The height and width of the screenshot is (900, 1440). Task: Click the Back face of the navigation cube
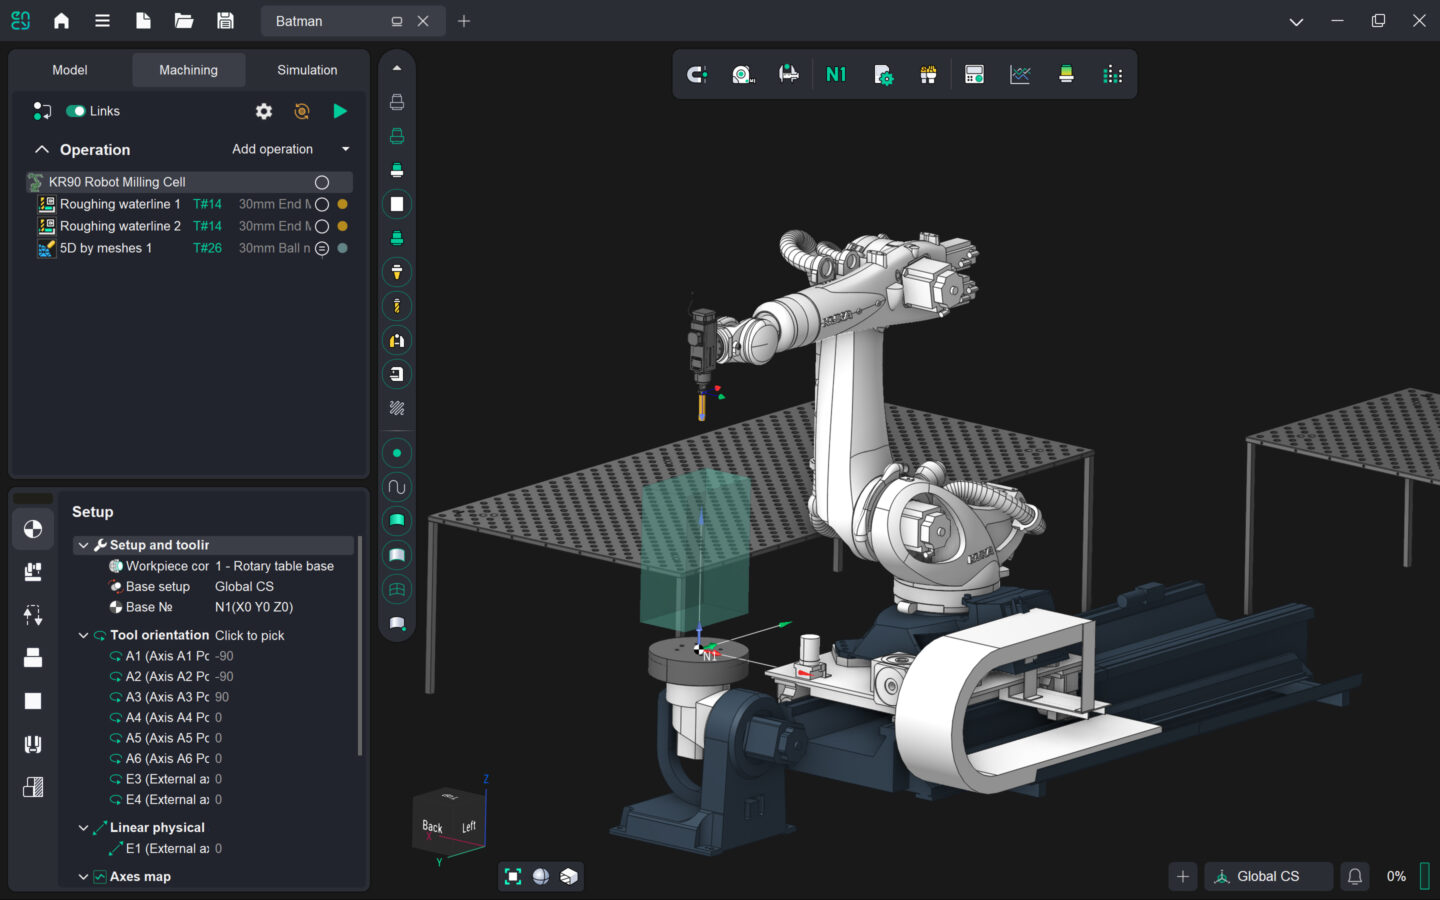(432, 827)
